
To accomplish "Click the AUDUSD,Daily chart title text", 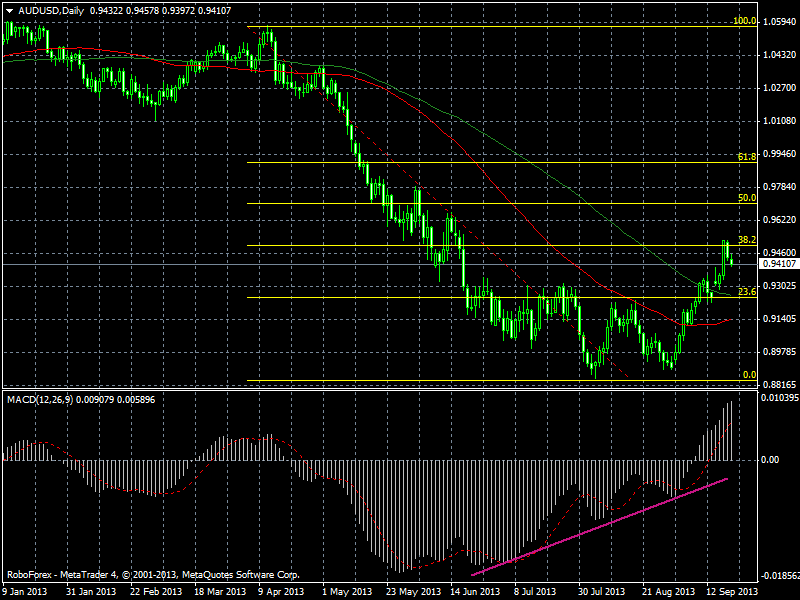I will (x=51, y=10).
